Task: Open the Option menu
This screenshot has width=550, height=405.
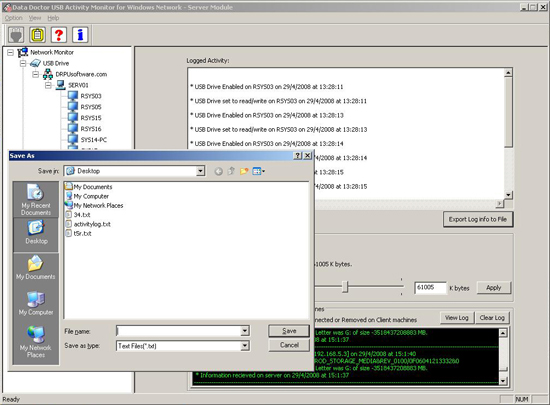Action: [x=14, y=18]
